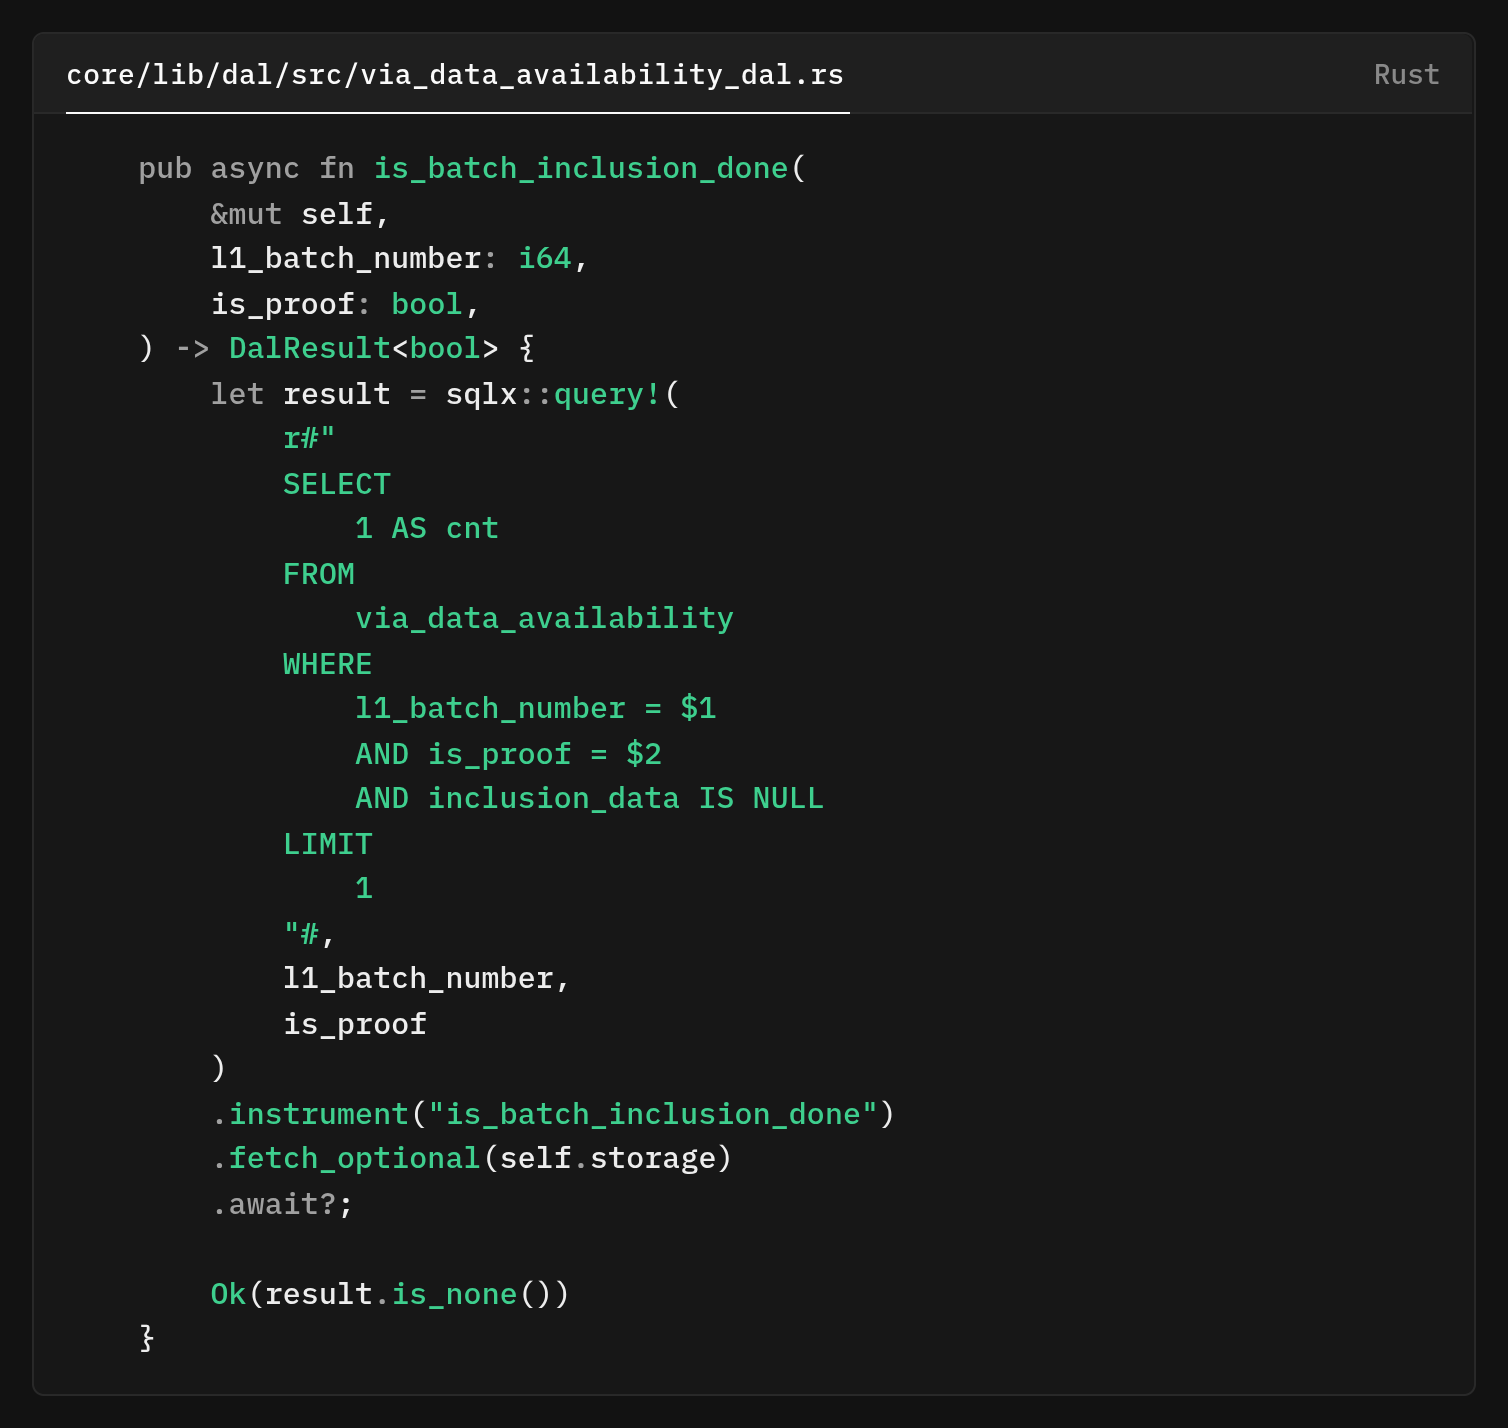This screenshot has width=1508, height=1428.
Task: Click the FROM keyword in the query
Action: (318, 574)
